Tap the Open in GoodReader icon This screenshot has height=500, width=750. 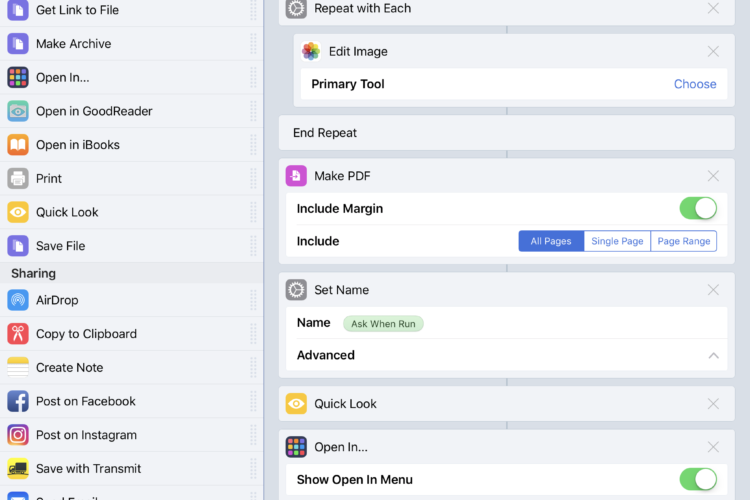click(18, 111)
